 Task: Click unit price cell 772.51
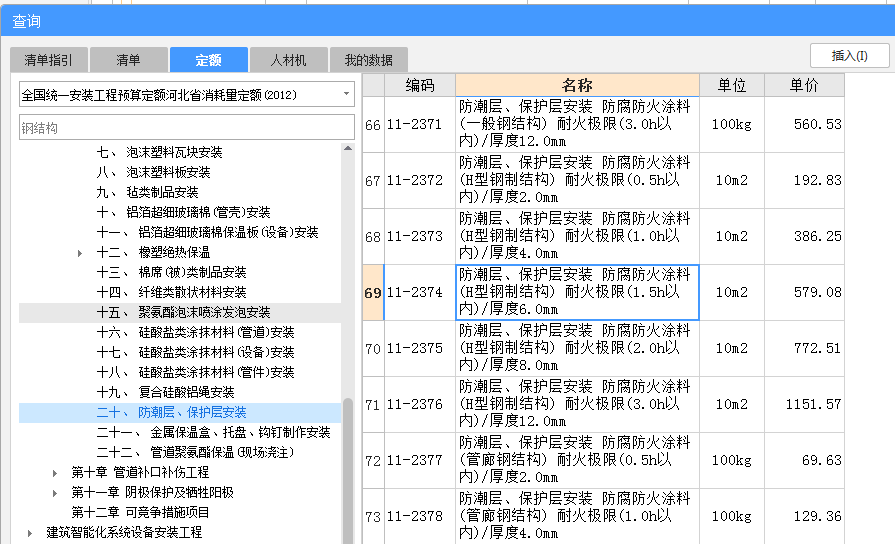click(804, 348)
